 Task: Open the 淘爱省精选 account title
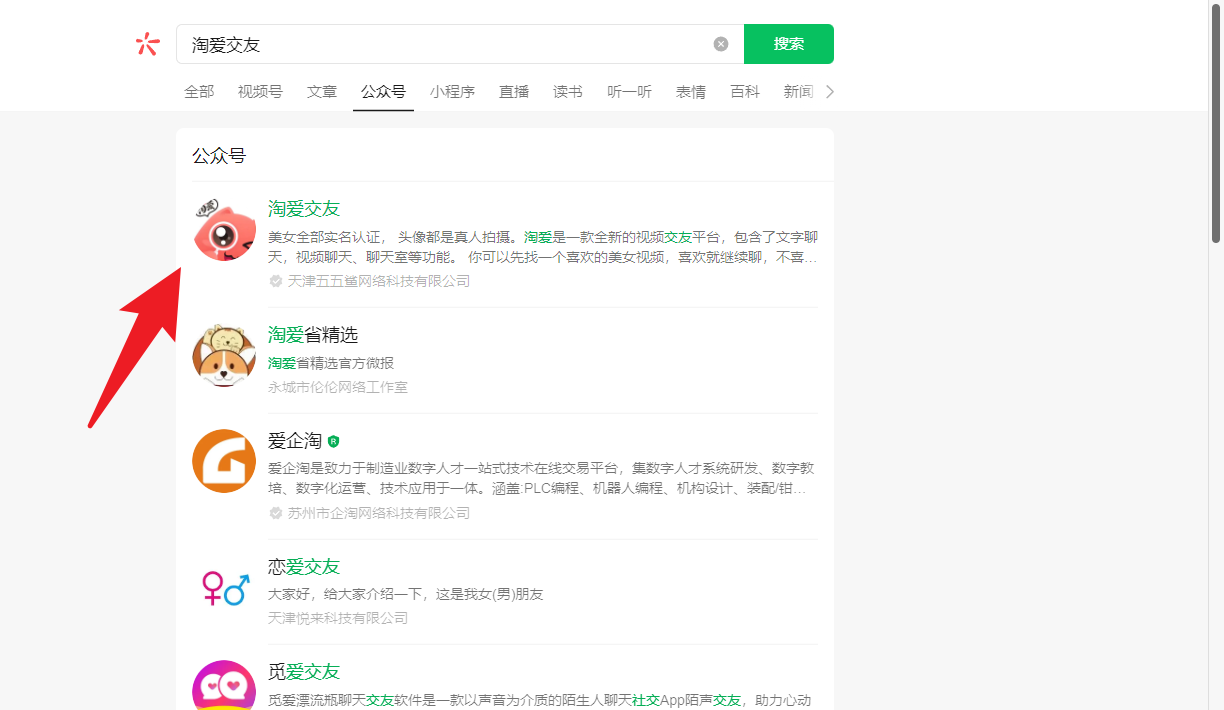pos(313,335)
